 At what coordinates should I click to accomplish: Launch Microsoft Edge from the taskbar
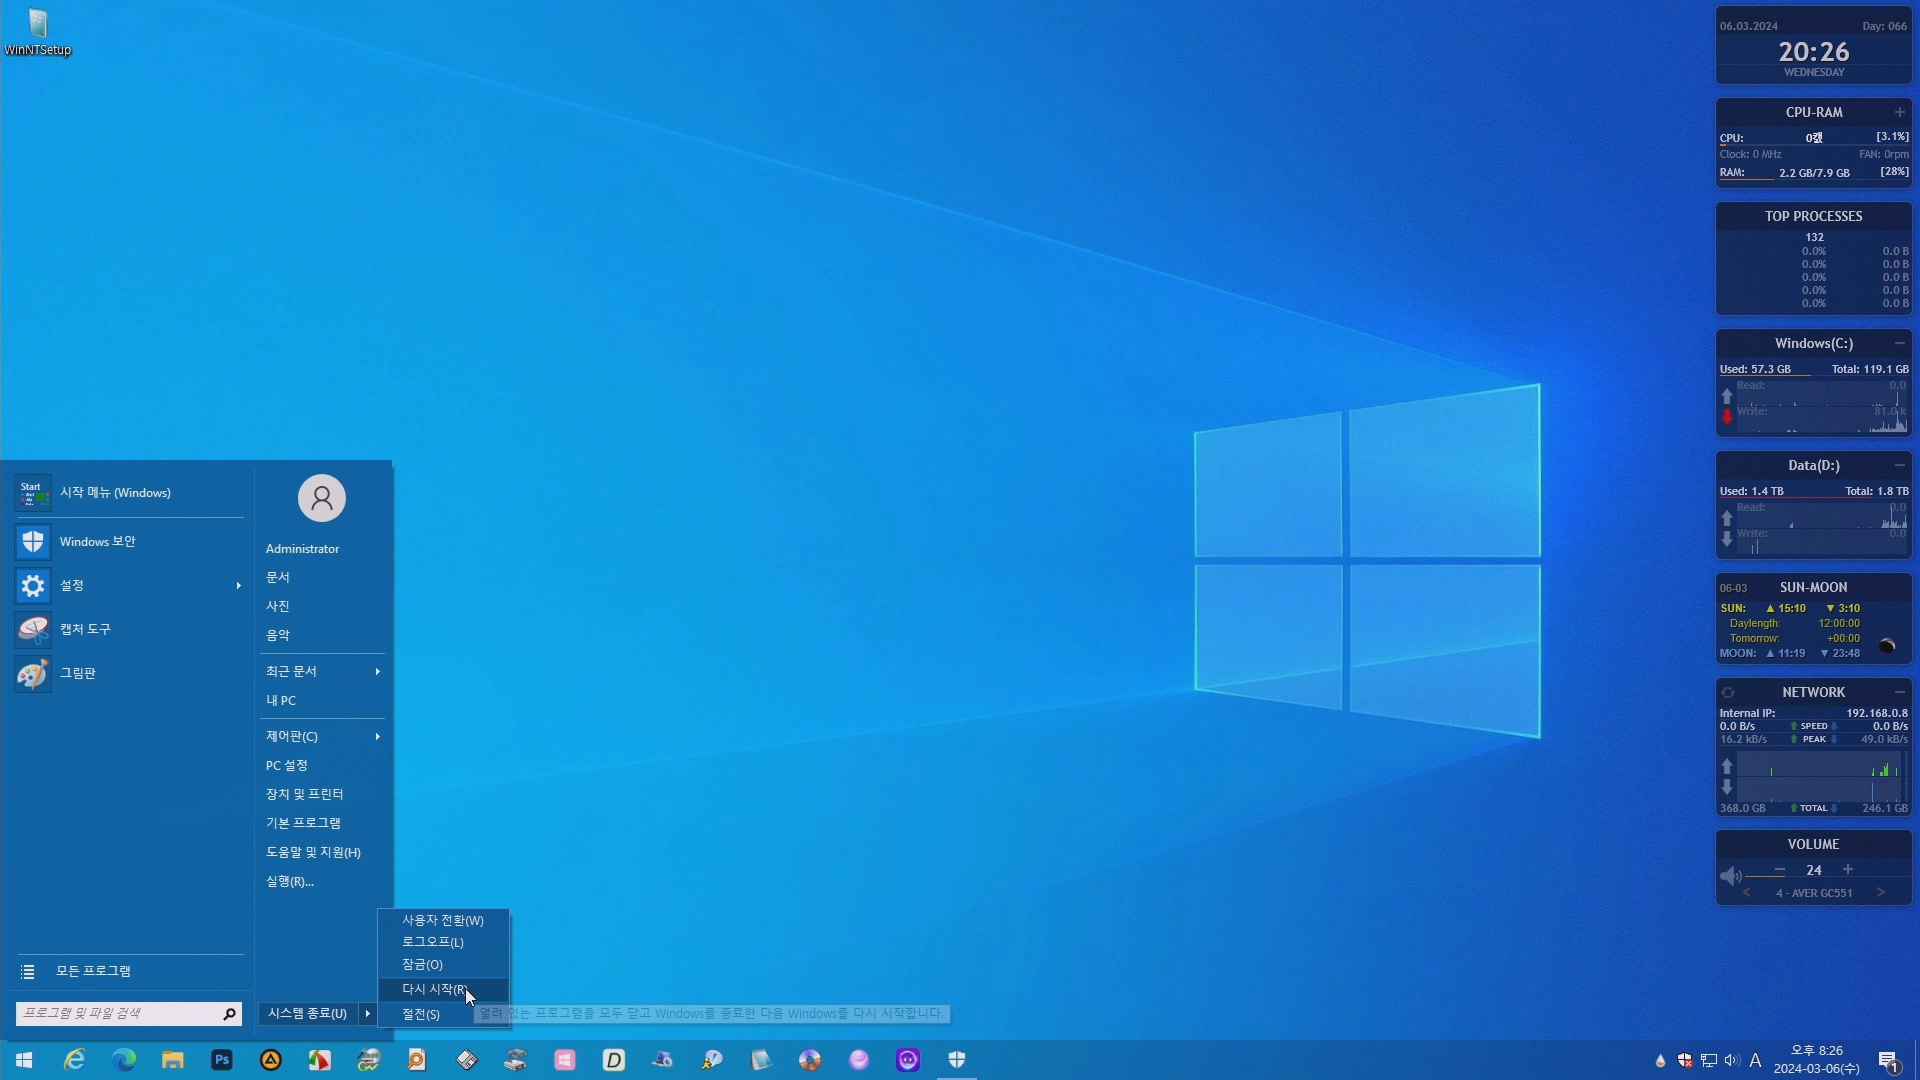click(124, 1060)
